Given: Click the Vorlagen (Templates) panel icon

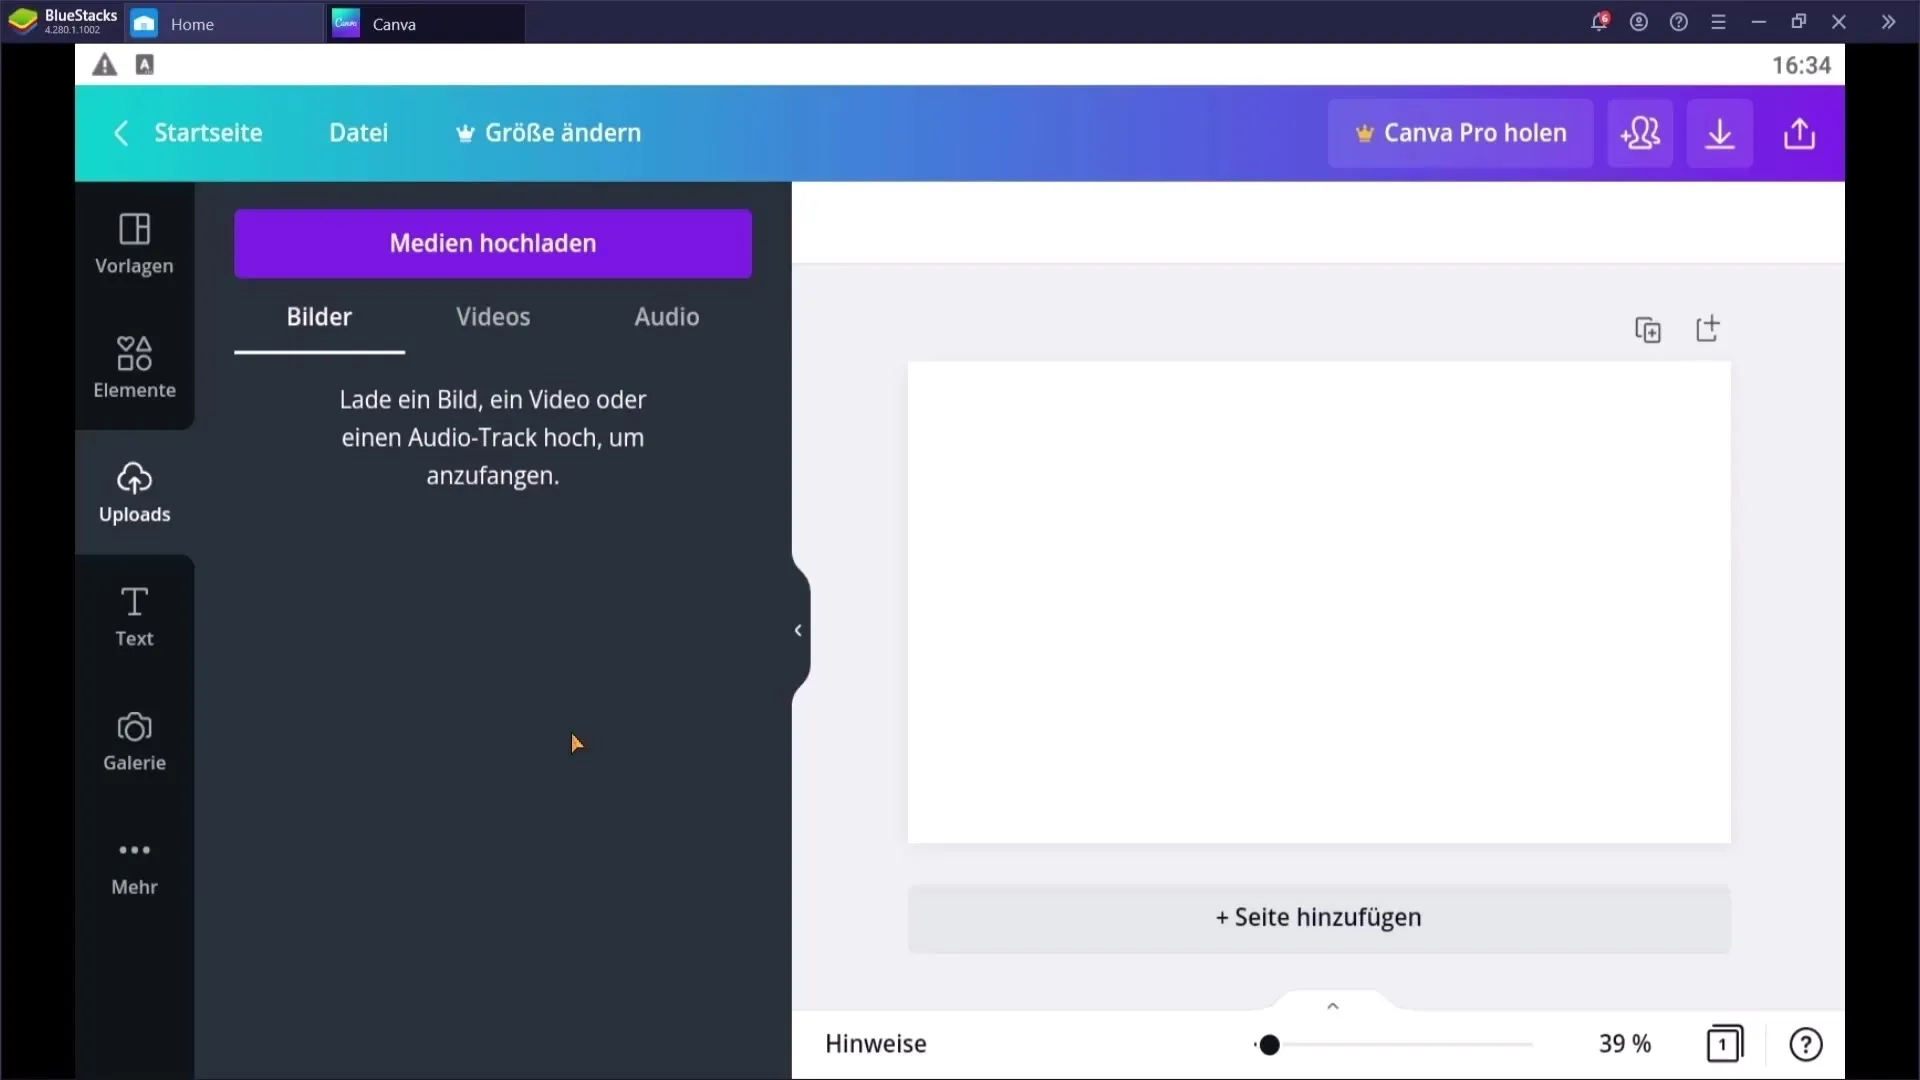Looking at the screenshot, I should (x=133, y=241).
